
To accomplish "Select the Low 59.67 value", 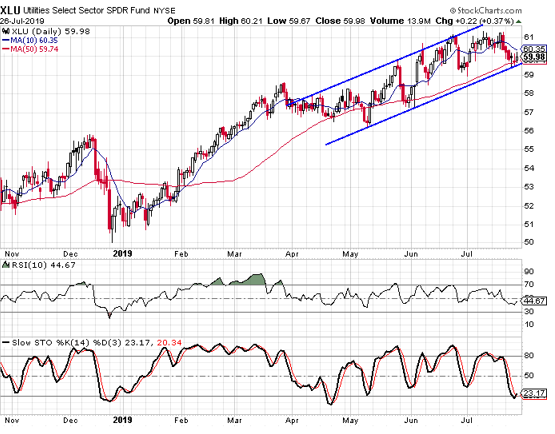I will tap(288, 21).
